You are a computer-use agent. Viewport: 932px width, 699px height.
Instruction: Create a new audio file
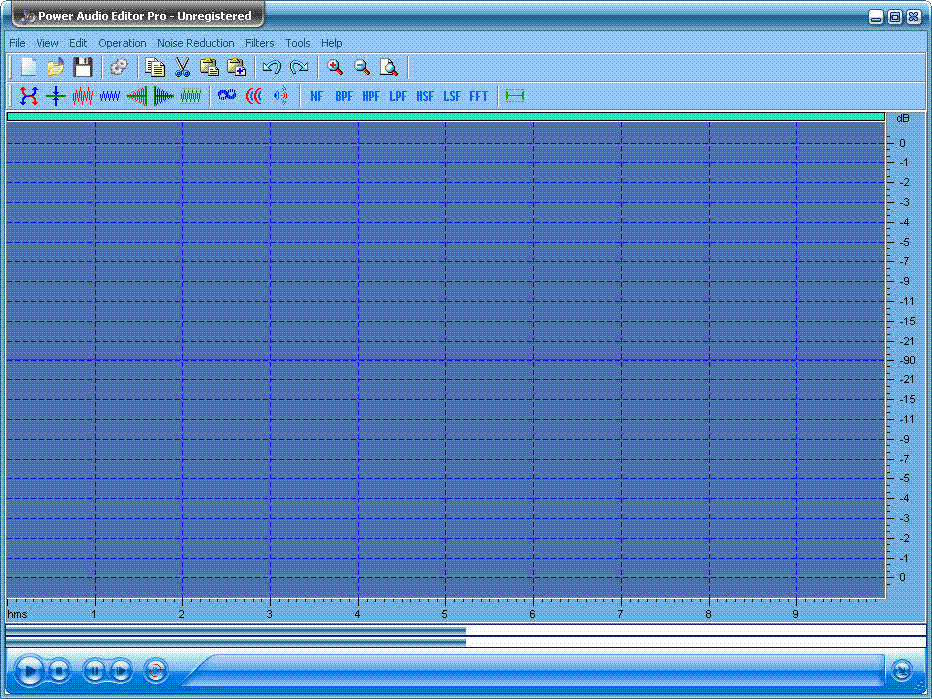29,67
